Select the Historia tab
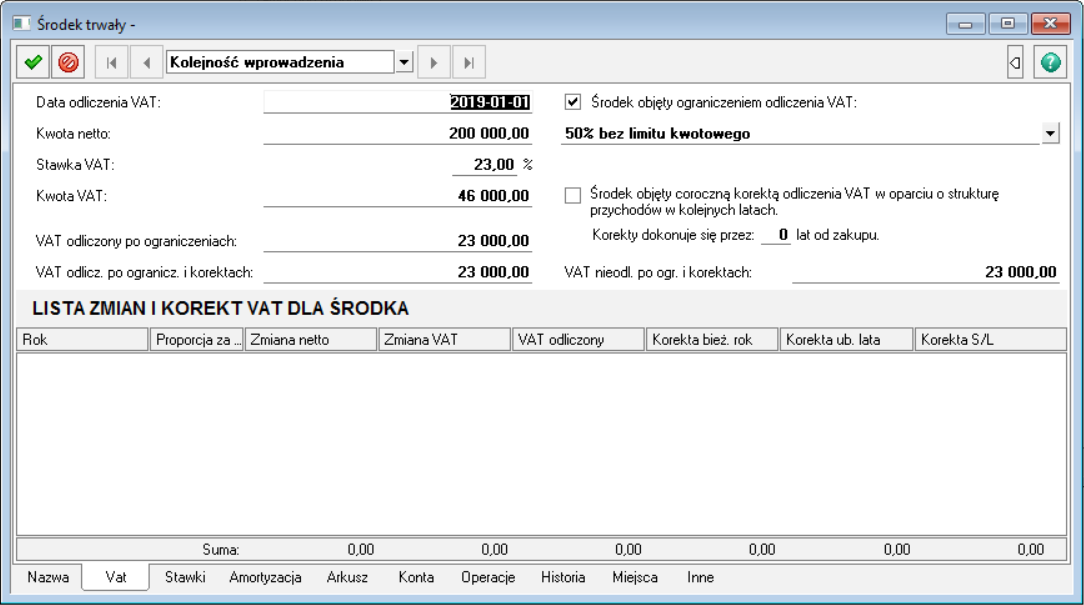 coord(563,577)
